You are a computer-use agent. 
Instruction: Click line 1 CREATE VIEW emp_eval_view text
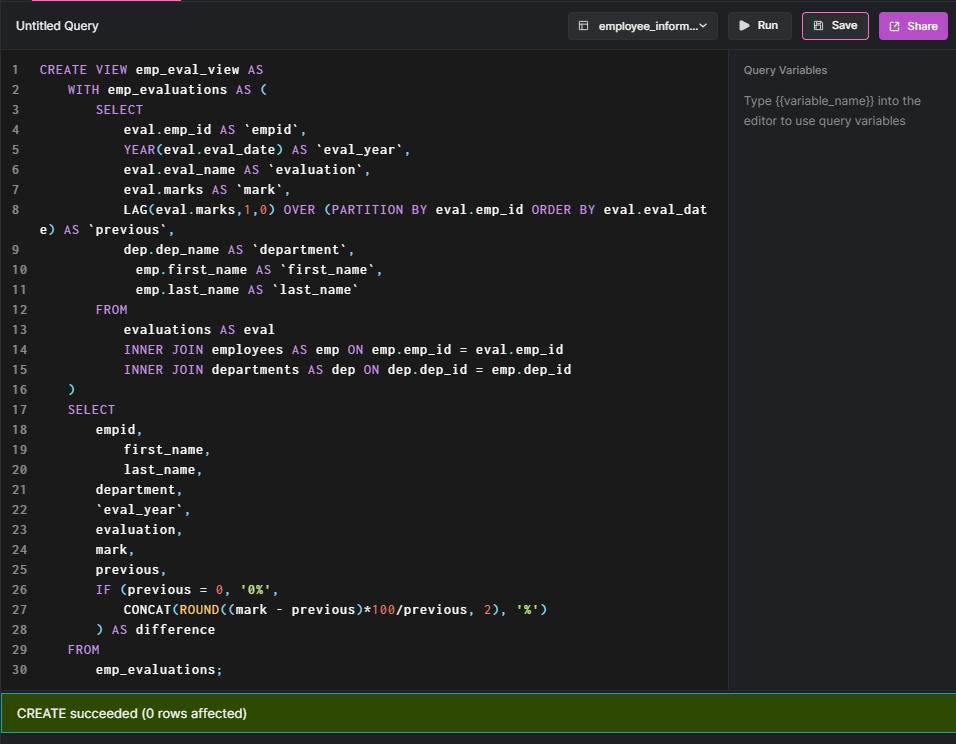[151, 70]
